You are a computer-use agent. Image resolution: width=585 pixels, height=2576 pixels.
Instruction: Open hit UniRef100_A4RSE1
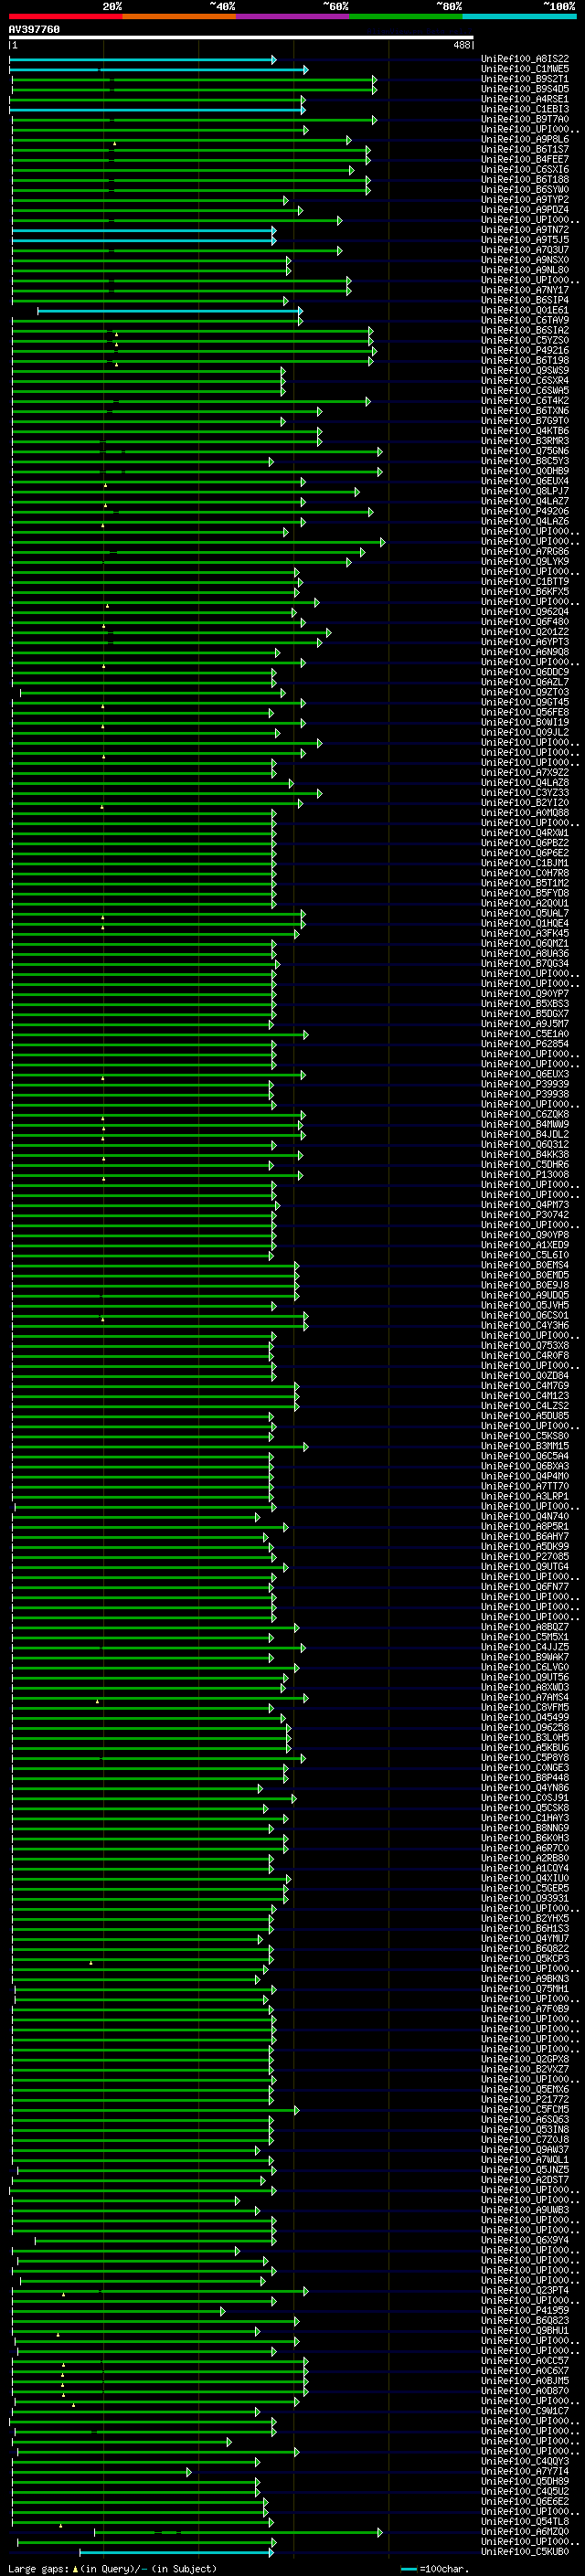(525, 99)
